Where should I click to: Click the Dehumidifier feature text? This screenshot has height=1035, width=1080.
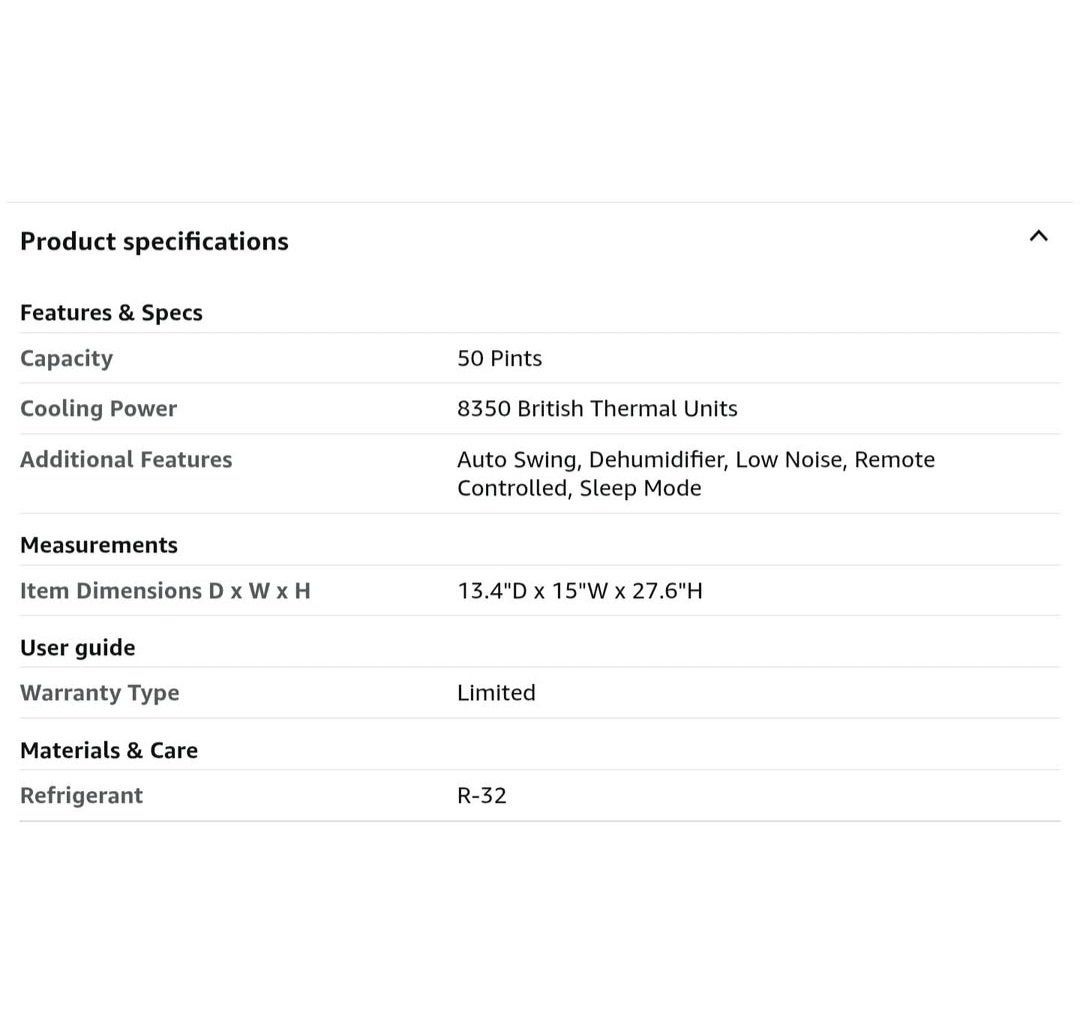click(x=656, y=460)
